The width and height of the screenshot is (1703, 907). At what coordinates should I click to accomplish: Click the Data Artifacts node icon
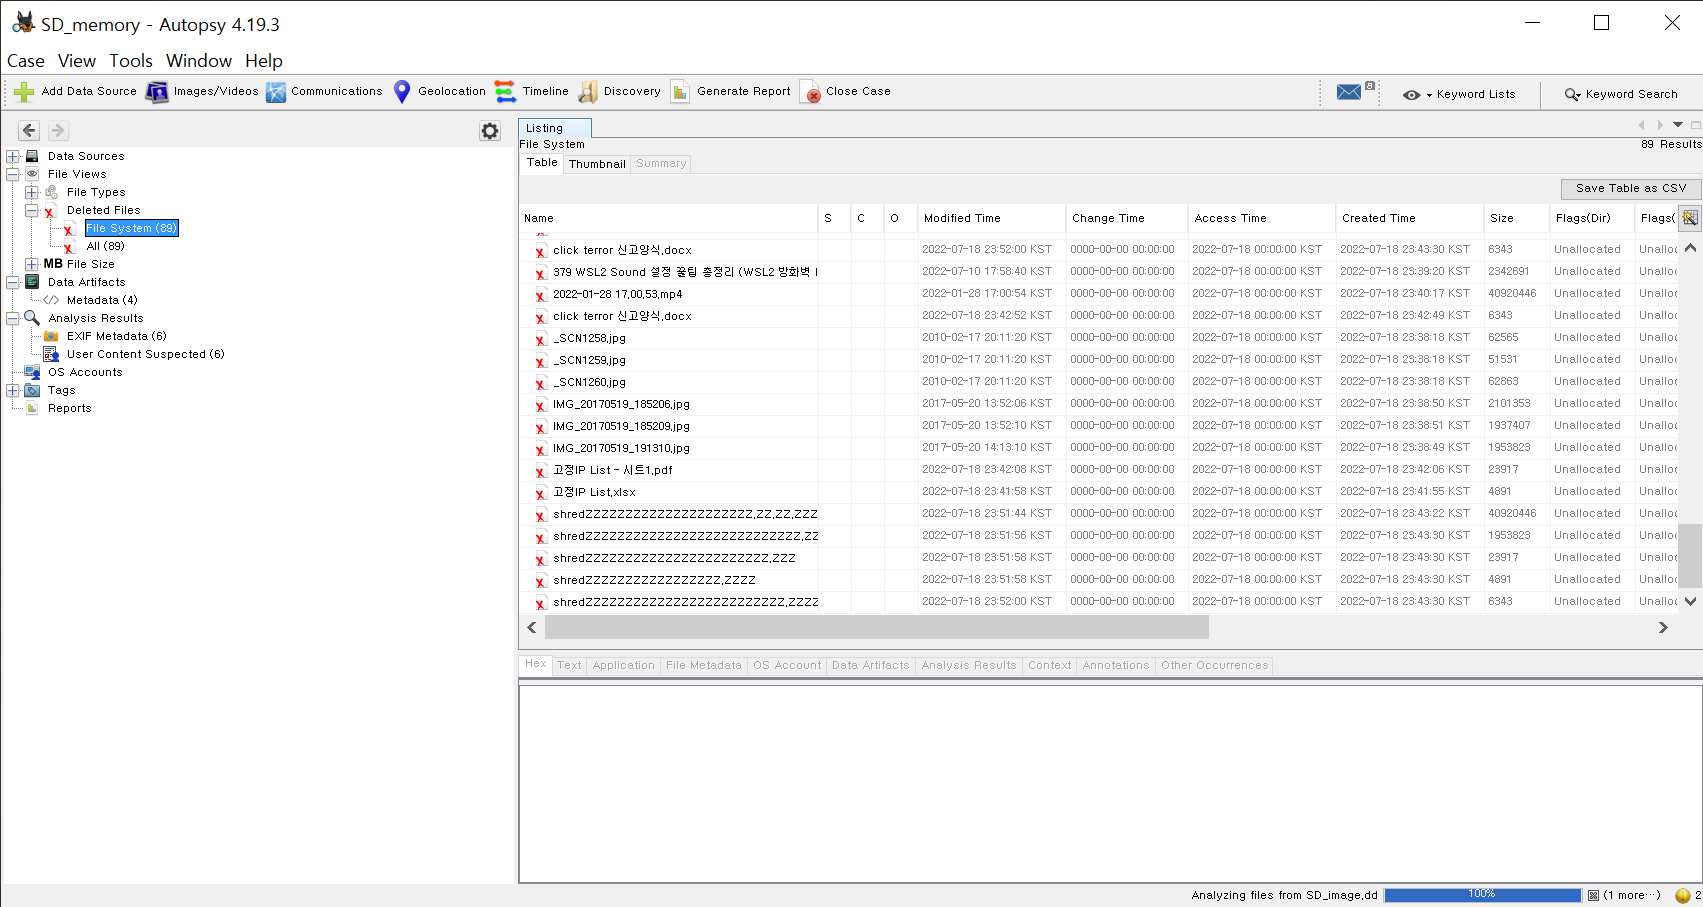[x=32, y=282]
